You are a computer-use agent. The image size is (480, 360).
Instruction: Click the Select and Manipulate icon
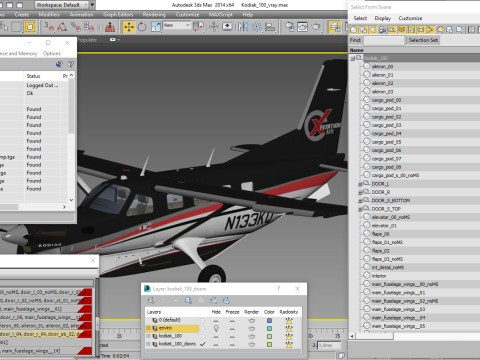pos(213,27)
